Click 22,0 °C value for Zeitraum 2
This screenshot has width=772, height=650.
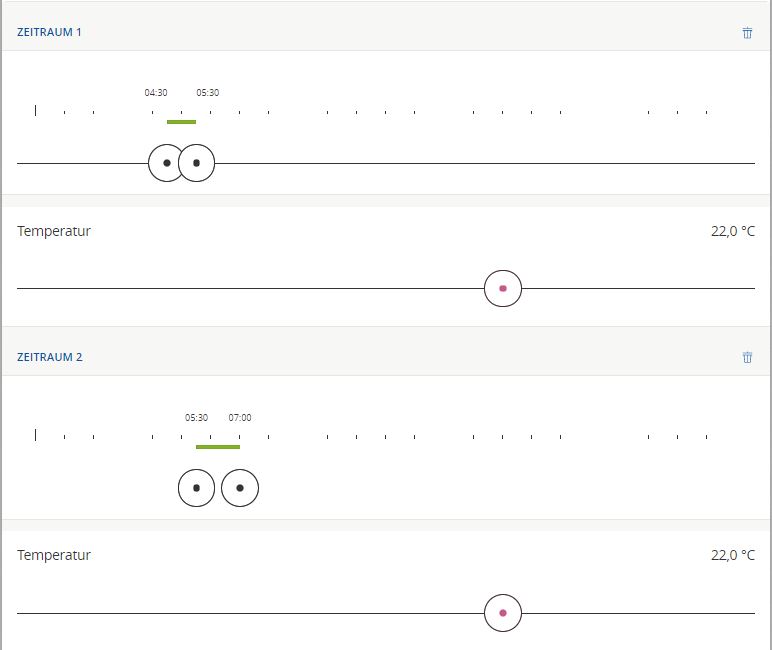[733, 555]
